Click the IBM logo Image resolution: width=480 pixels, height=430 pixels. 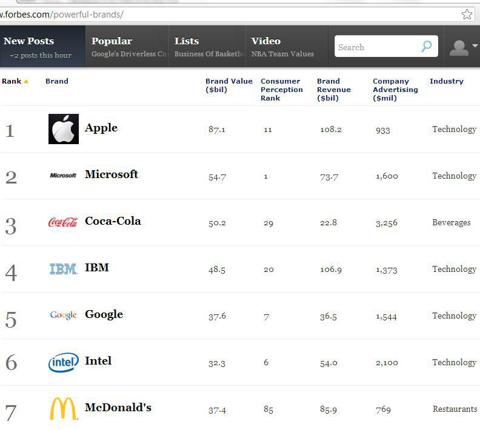coord(63,269)
